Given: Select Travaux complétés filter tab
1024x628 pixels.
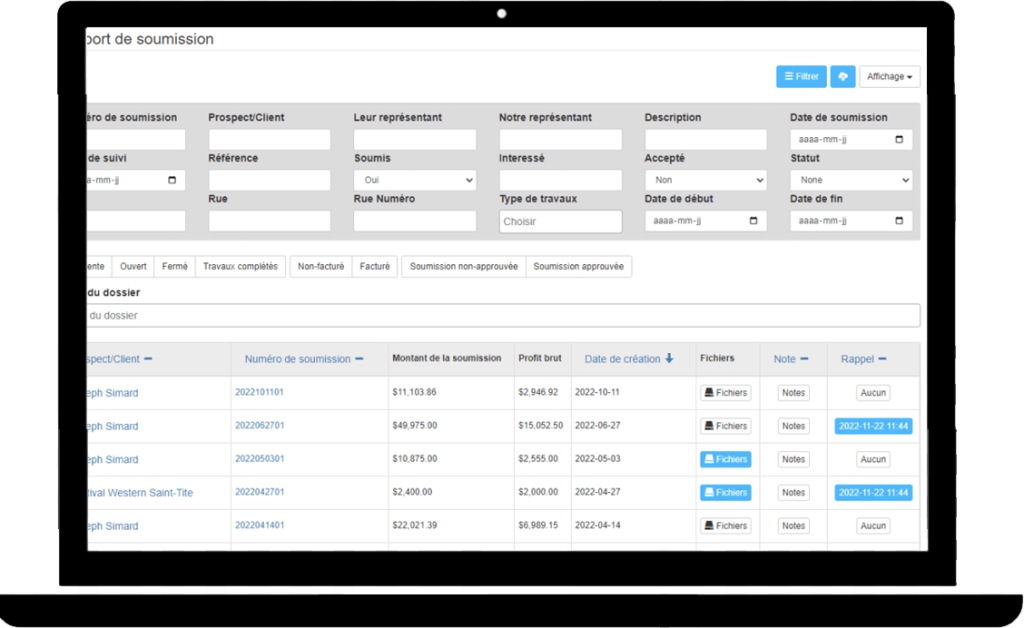Looking at the screenshot, I should click(240, 267).
